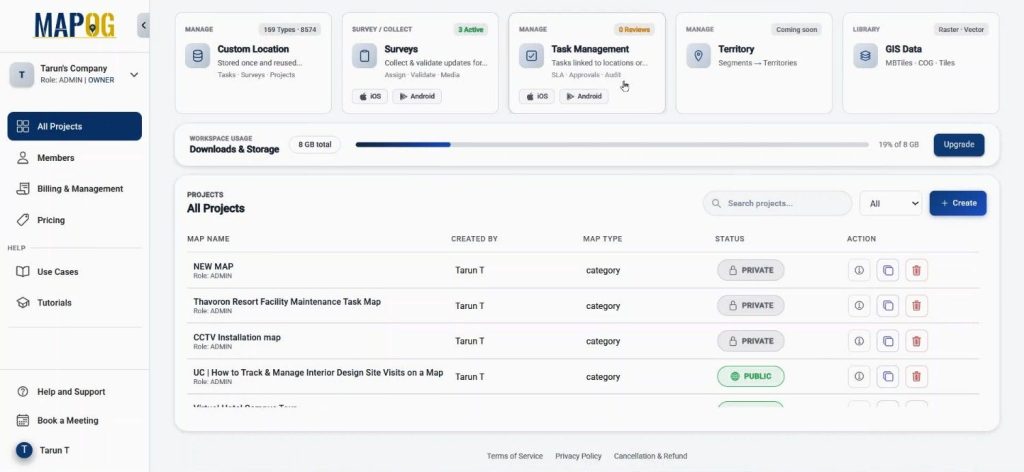Click the 8 GB total badge
1024x472 pixels.
point(315,144)
